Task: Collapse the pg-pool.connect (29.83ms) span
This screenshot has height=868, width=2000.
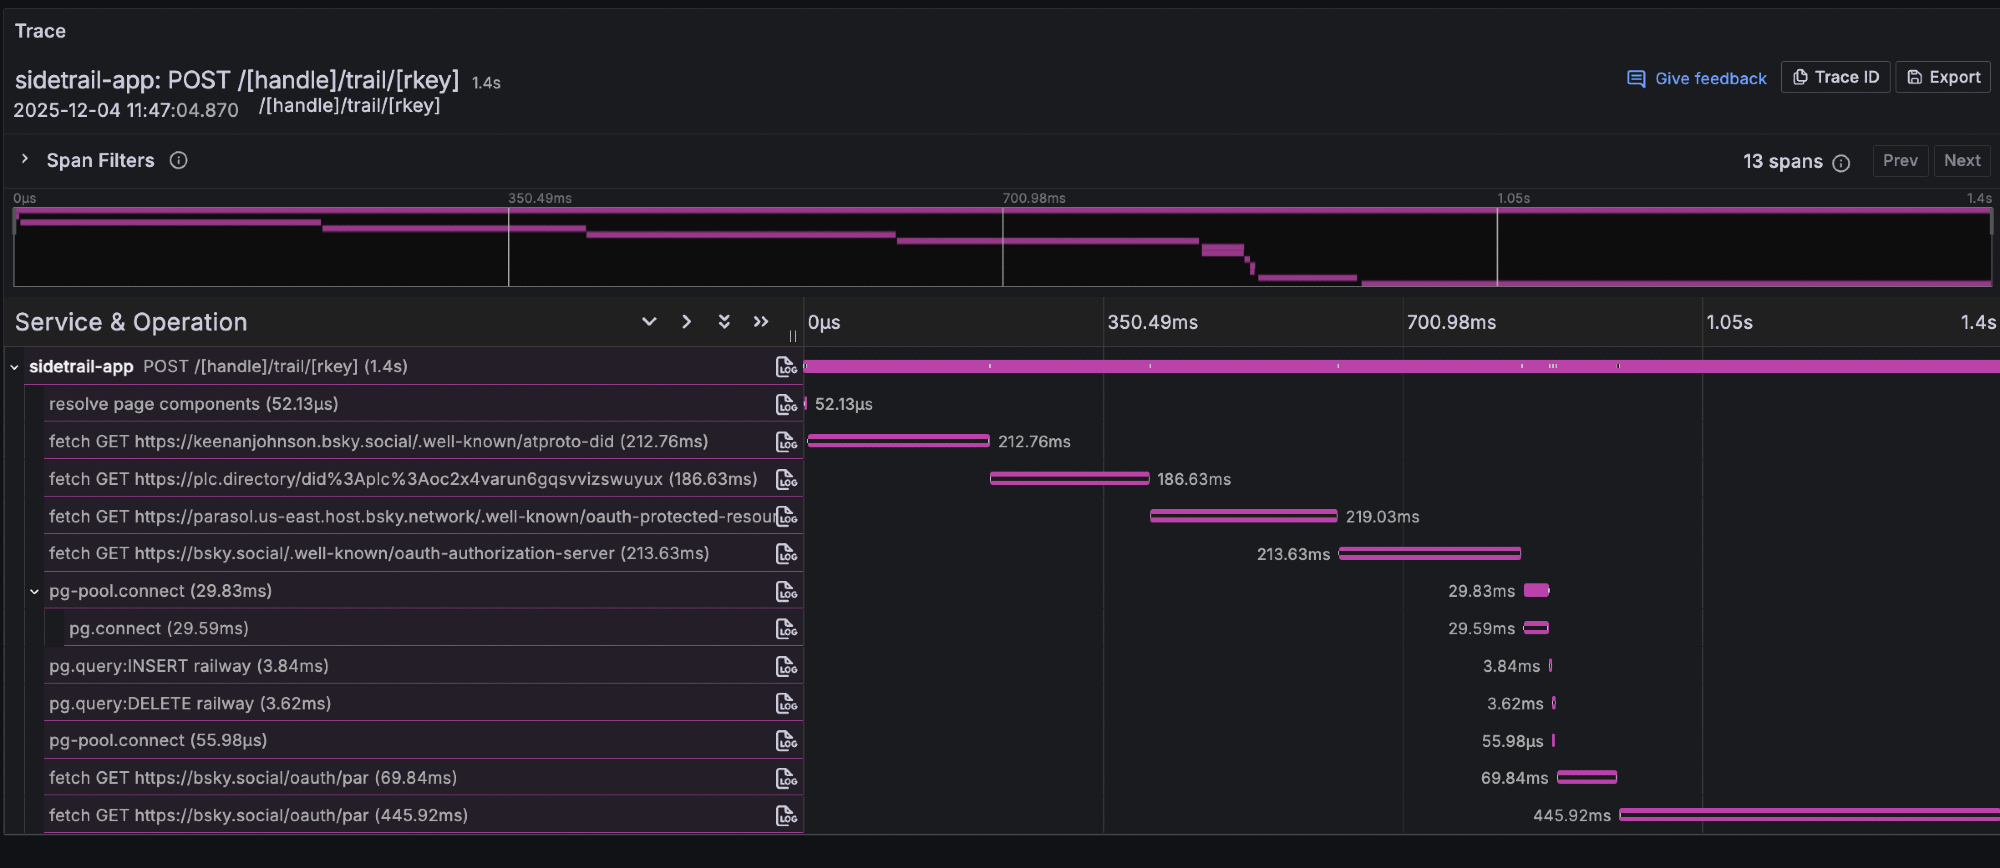Action: pos(35,591)
